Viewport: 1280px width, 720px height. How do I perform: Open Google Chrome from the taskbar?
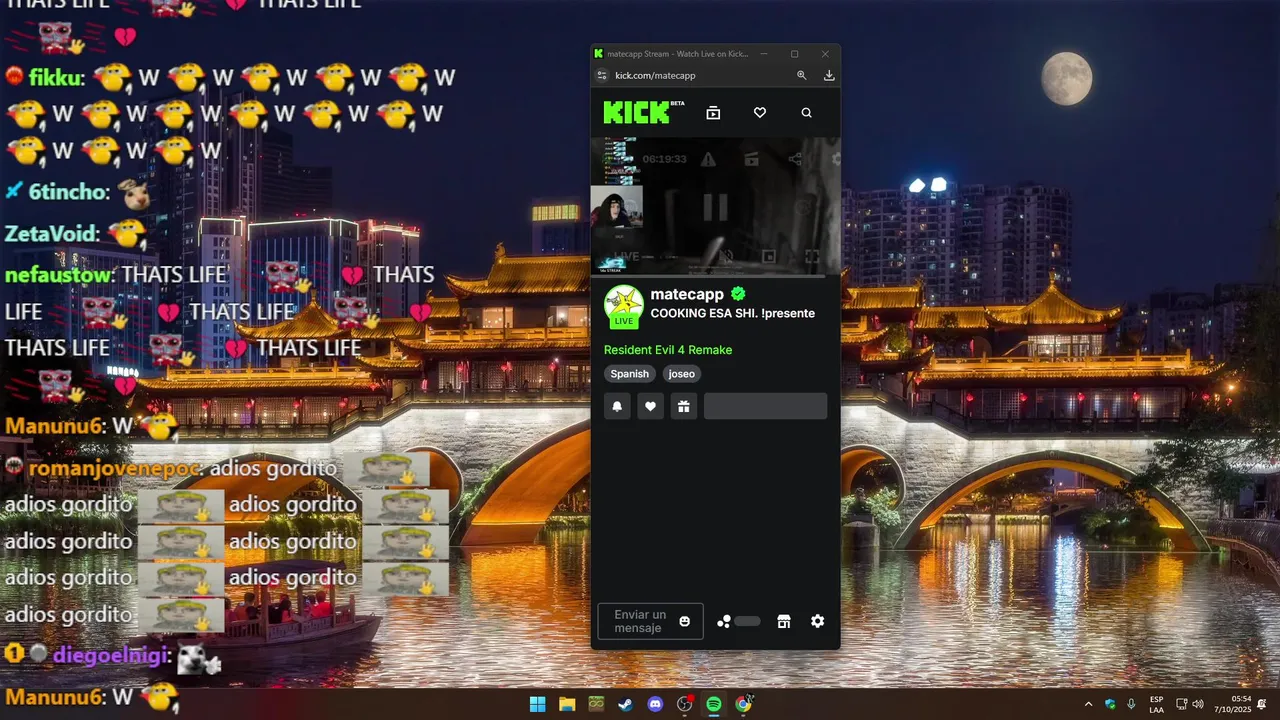[x=743, y=704]
